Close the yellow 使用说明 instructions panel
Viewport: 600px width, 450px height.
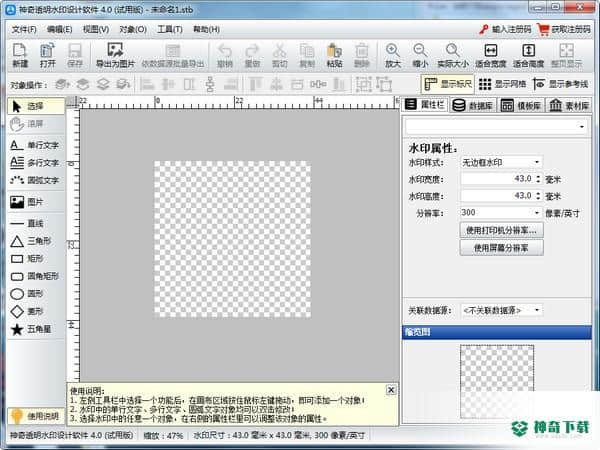pos(391,390)
